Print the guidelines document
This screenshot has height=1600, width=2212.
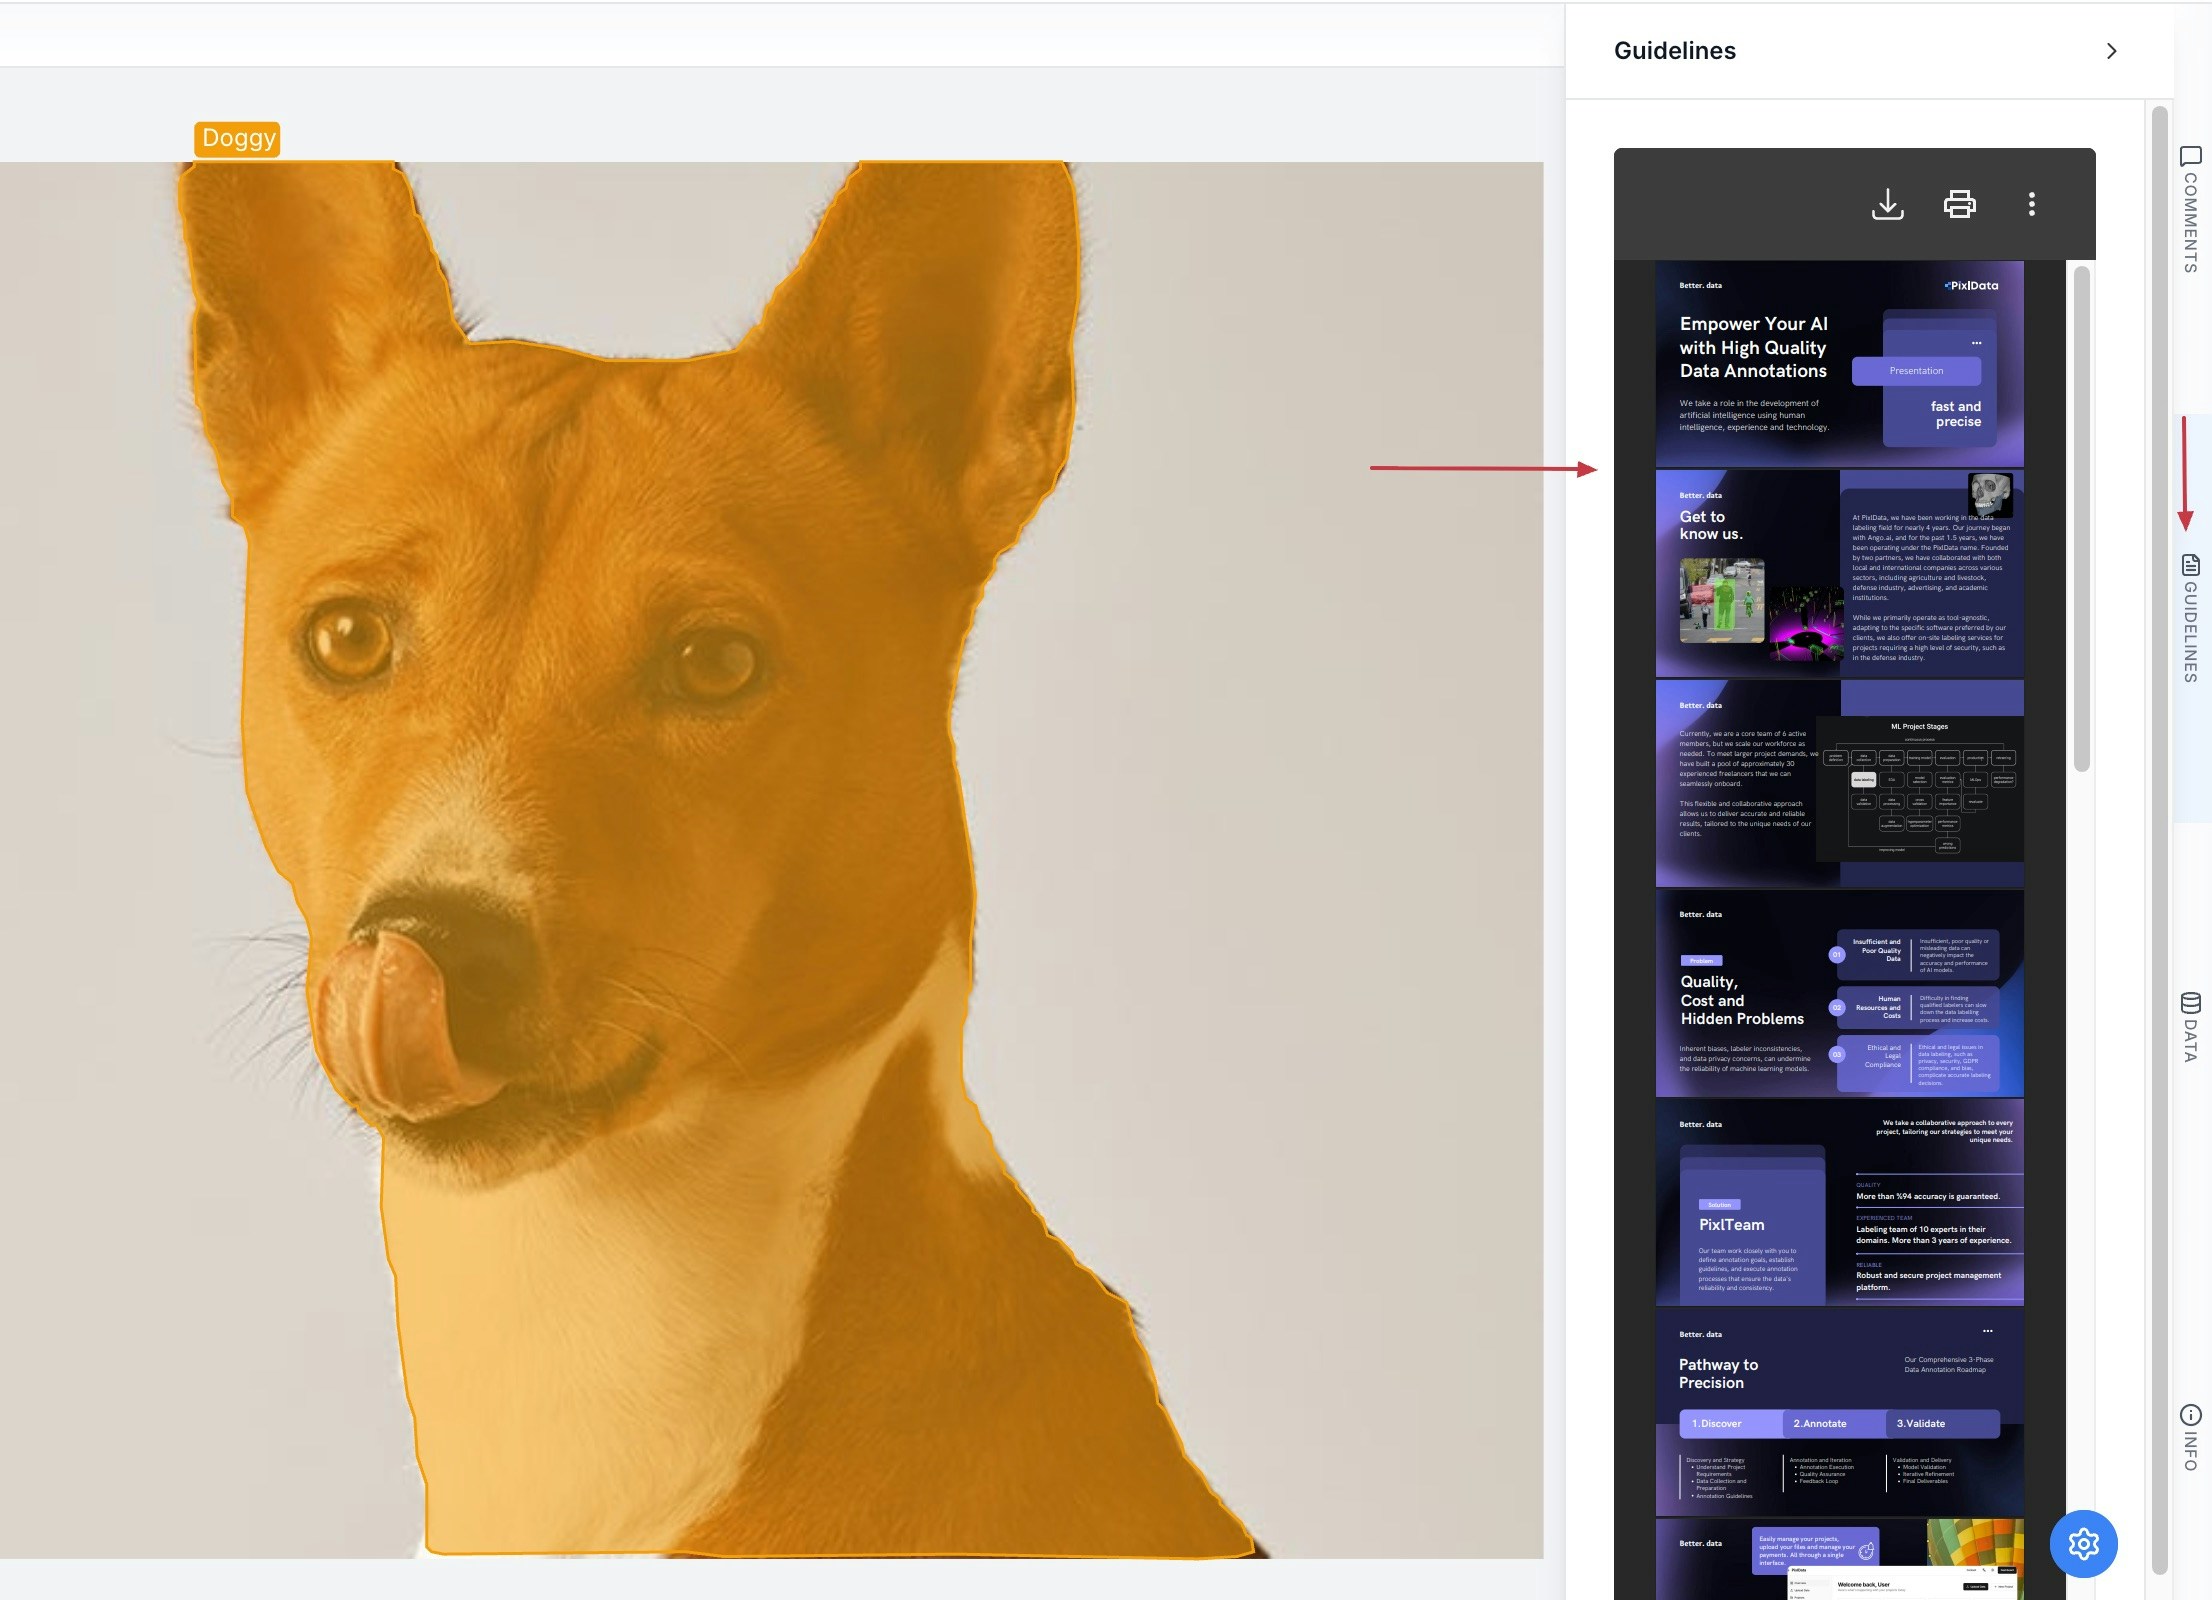coord(1959,204)
